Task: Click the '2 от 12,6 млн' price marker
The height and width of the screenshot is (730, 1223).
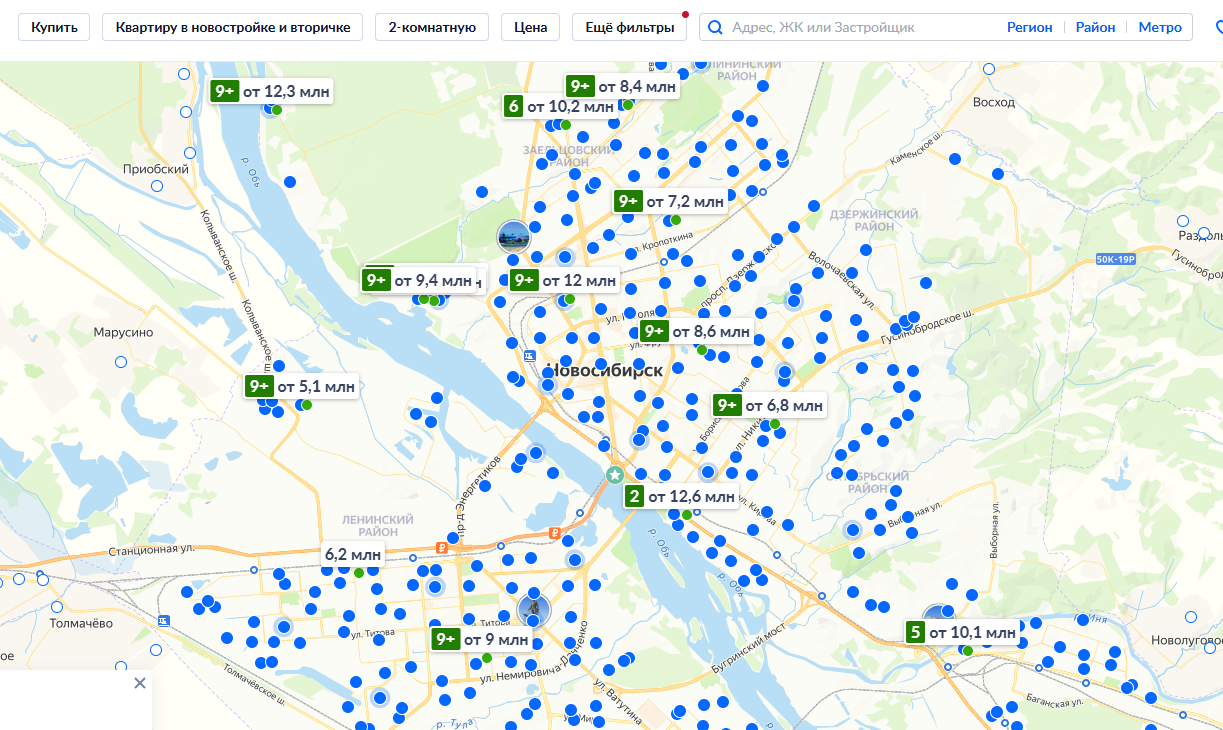Action: tap(681, 496)
